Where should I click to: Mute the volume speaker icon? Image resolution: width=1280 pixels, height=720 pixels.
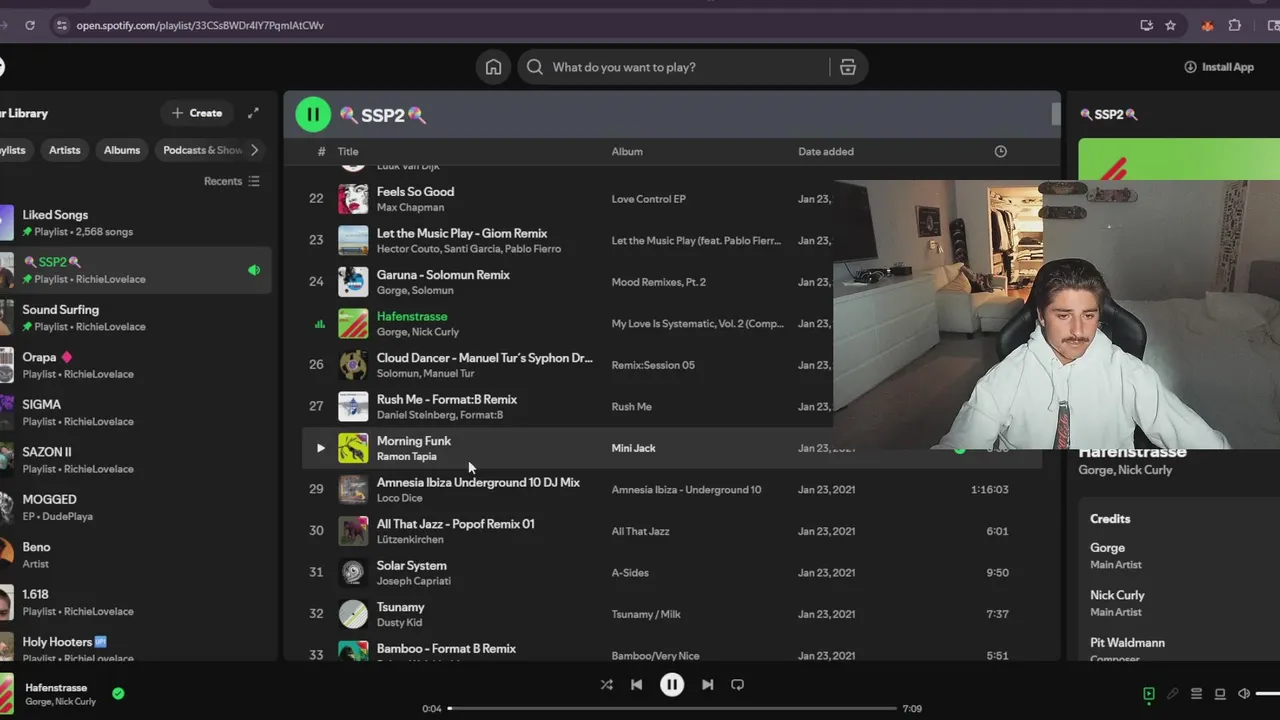[1244, 694]
